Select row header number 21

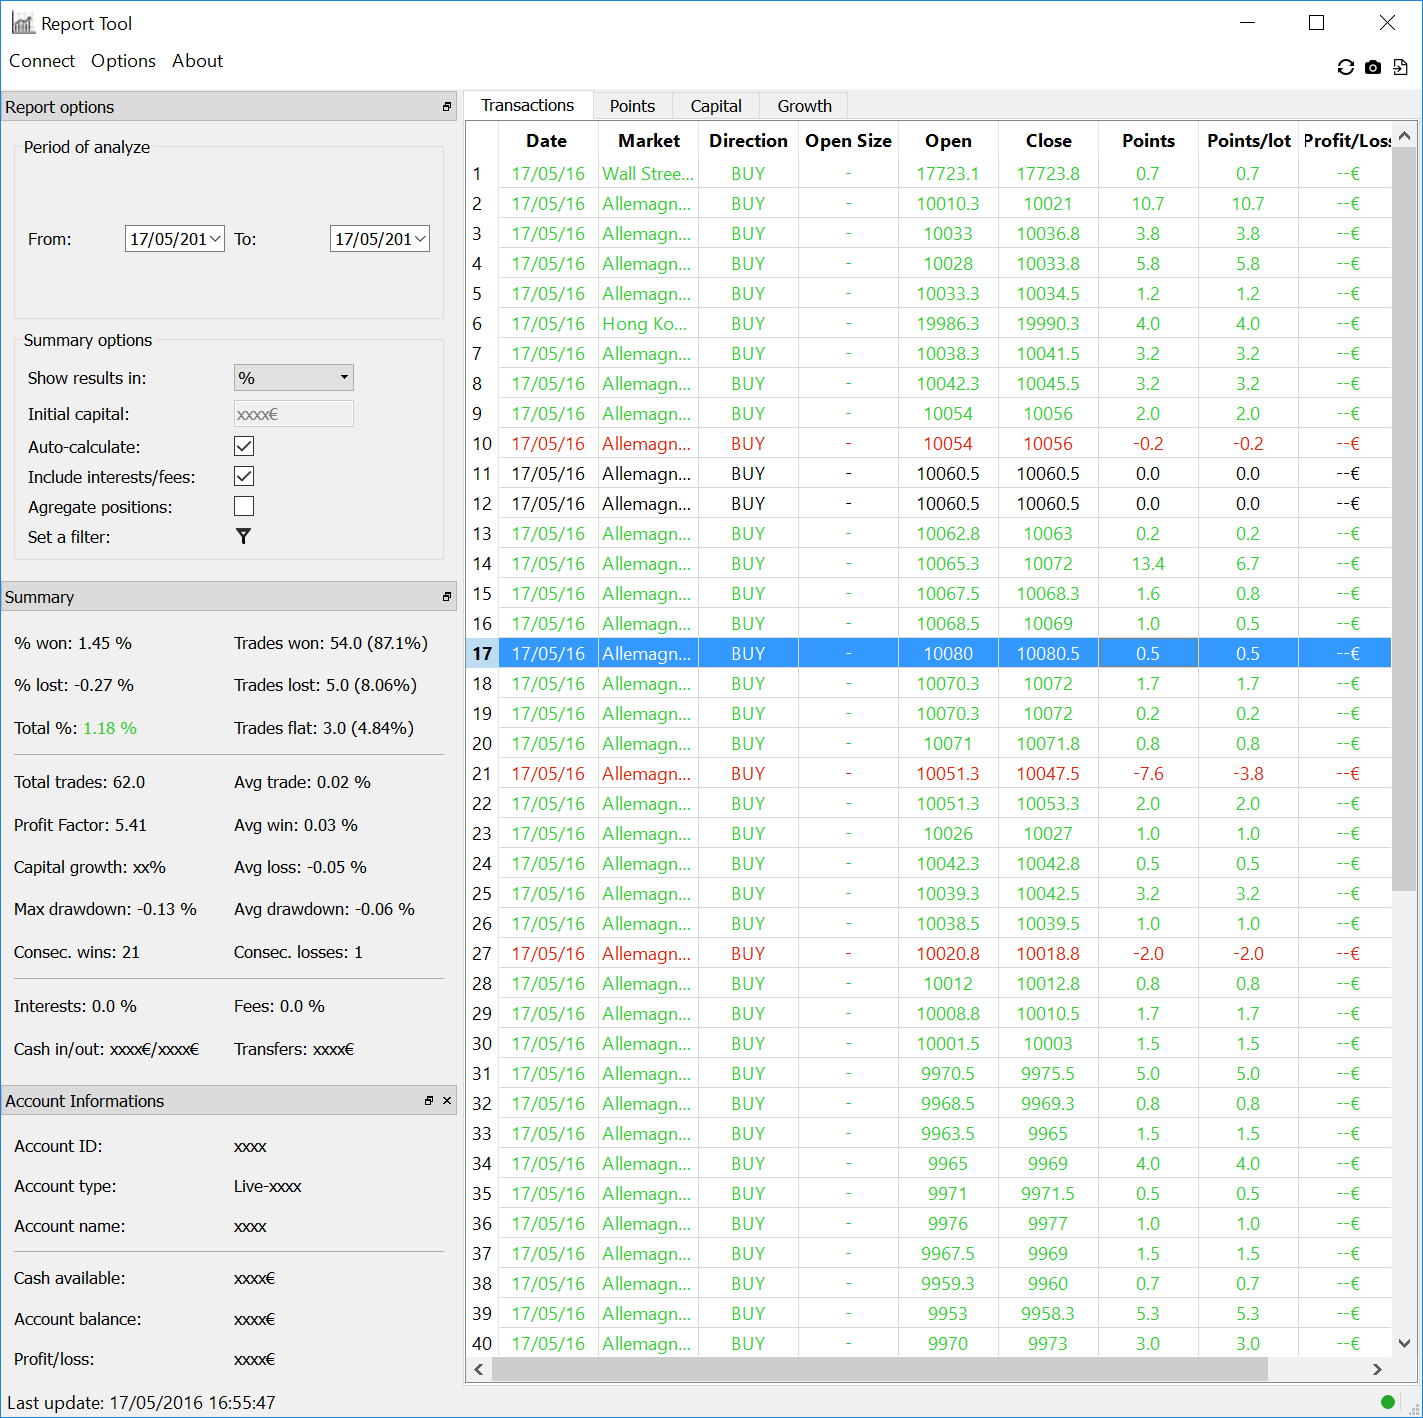click(482, 774)
